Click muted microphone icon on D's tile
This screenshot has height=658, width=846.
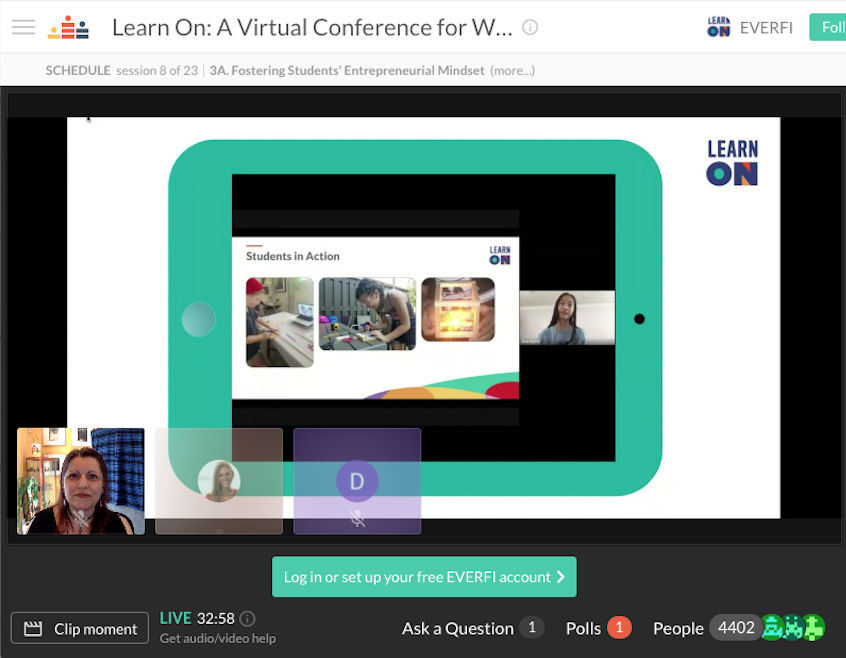click(357, 518)
